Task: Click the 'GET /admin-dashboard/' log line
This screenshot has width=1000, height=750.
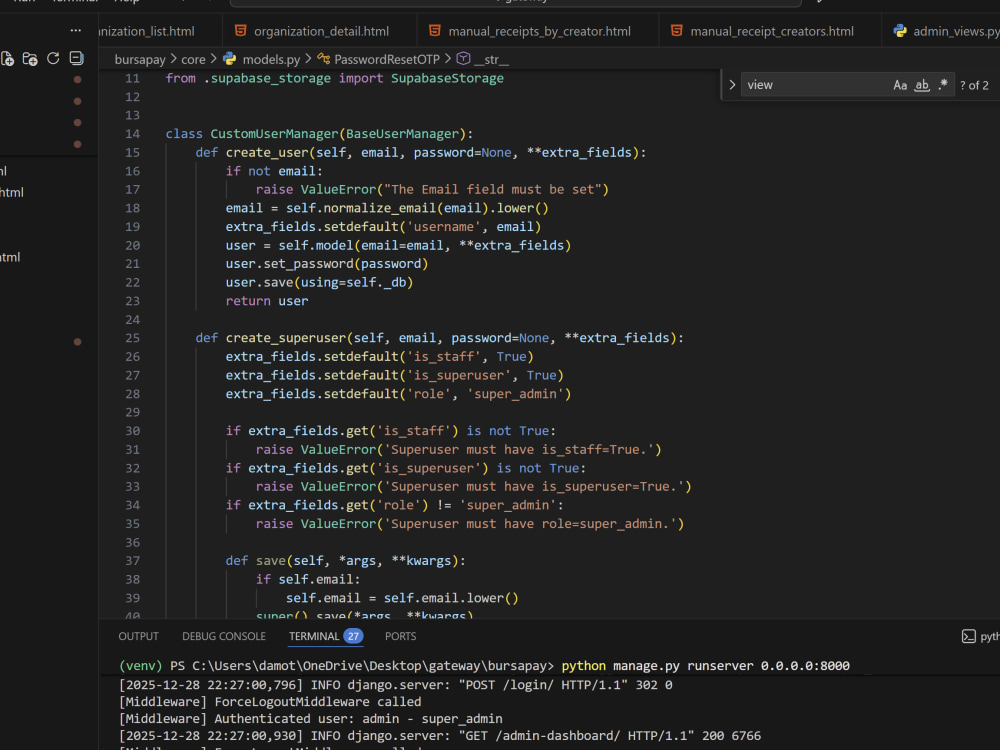Action: coord(440,736)
